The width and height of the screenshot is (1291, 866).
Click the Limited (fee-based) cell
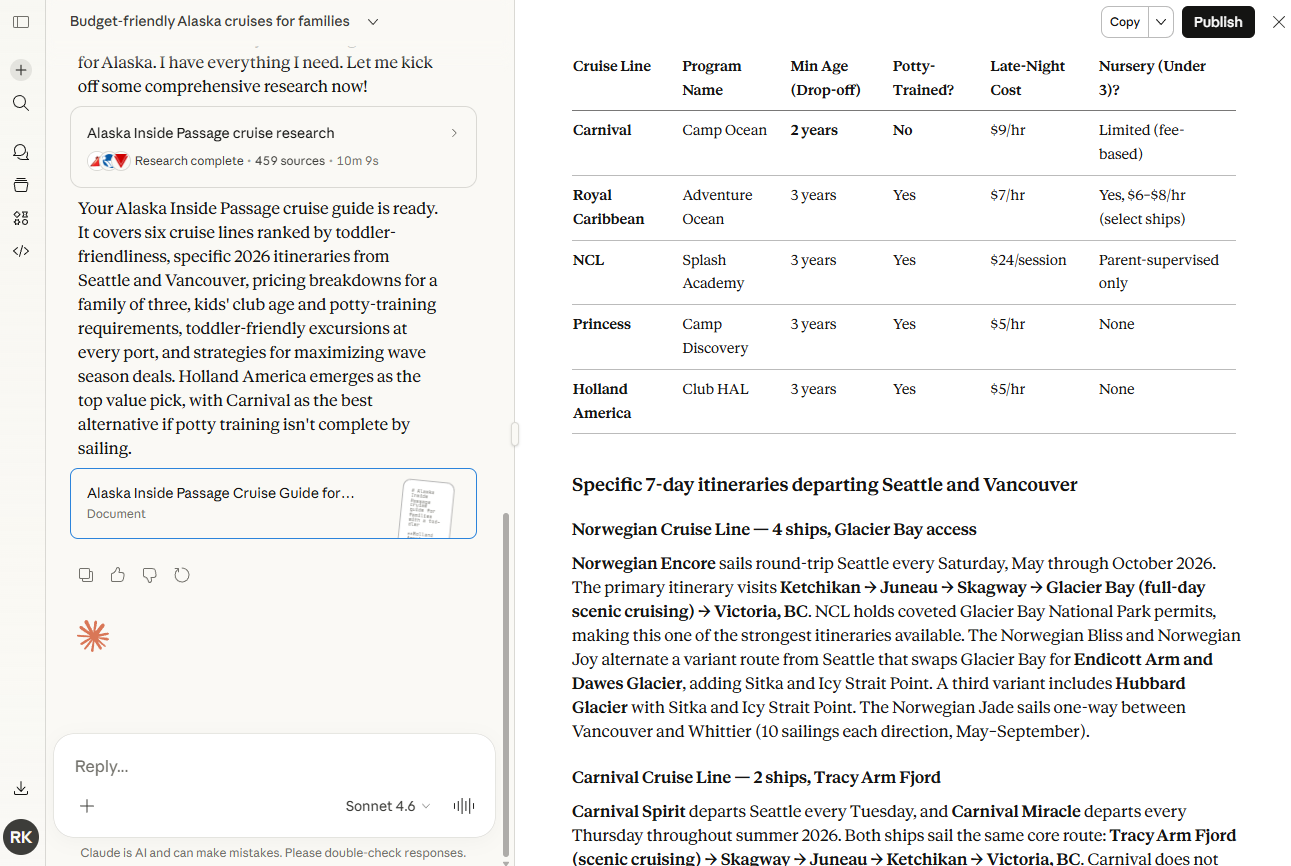(1142, 142)
